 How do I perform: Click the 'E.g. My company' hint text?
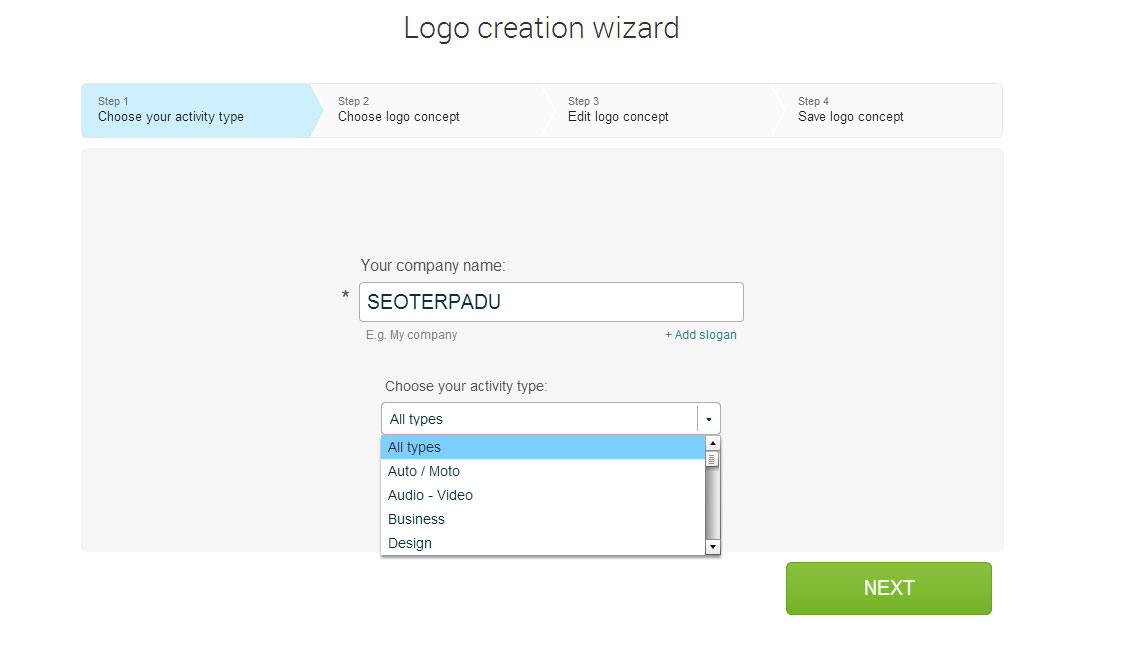pyautogui.click(x=412, y=335)
